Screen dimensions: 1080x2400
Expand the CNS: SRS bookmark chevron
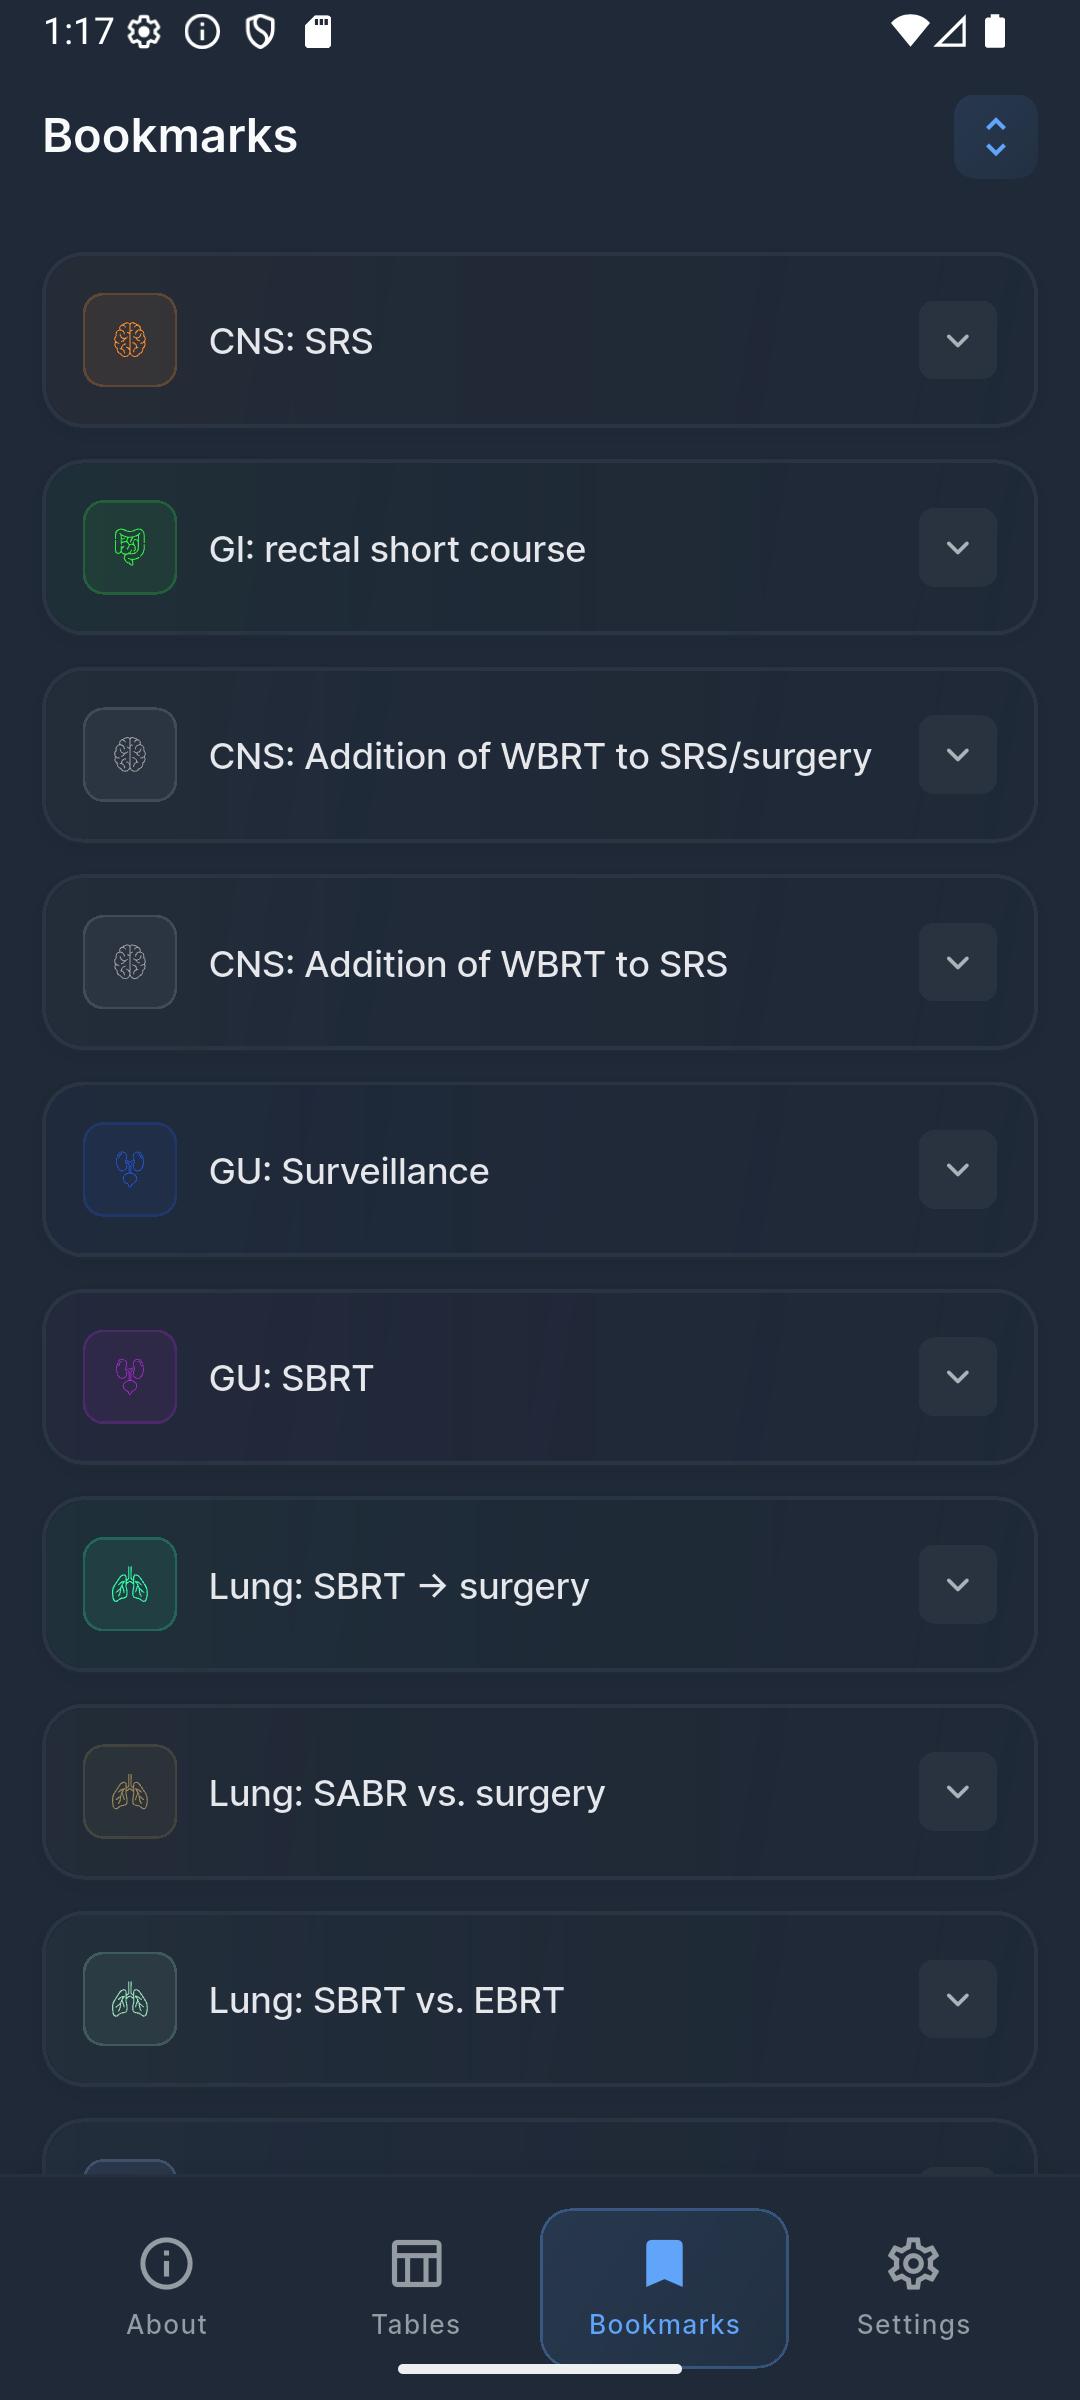[x=957, y=340]
